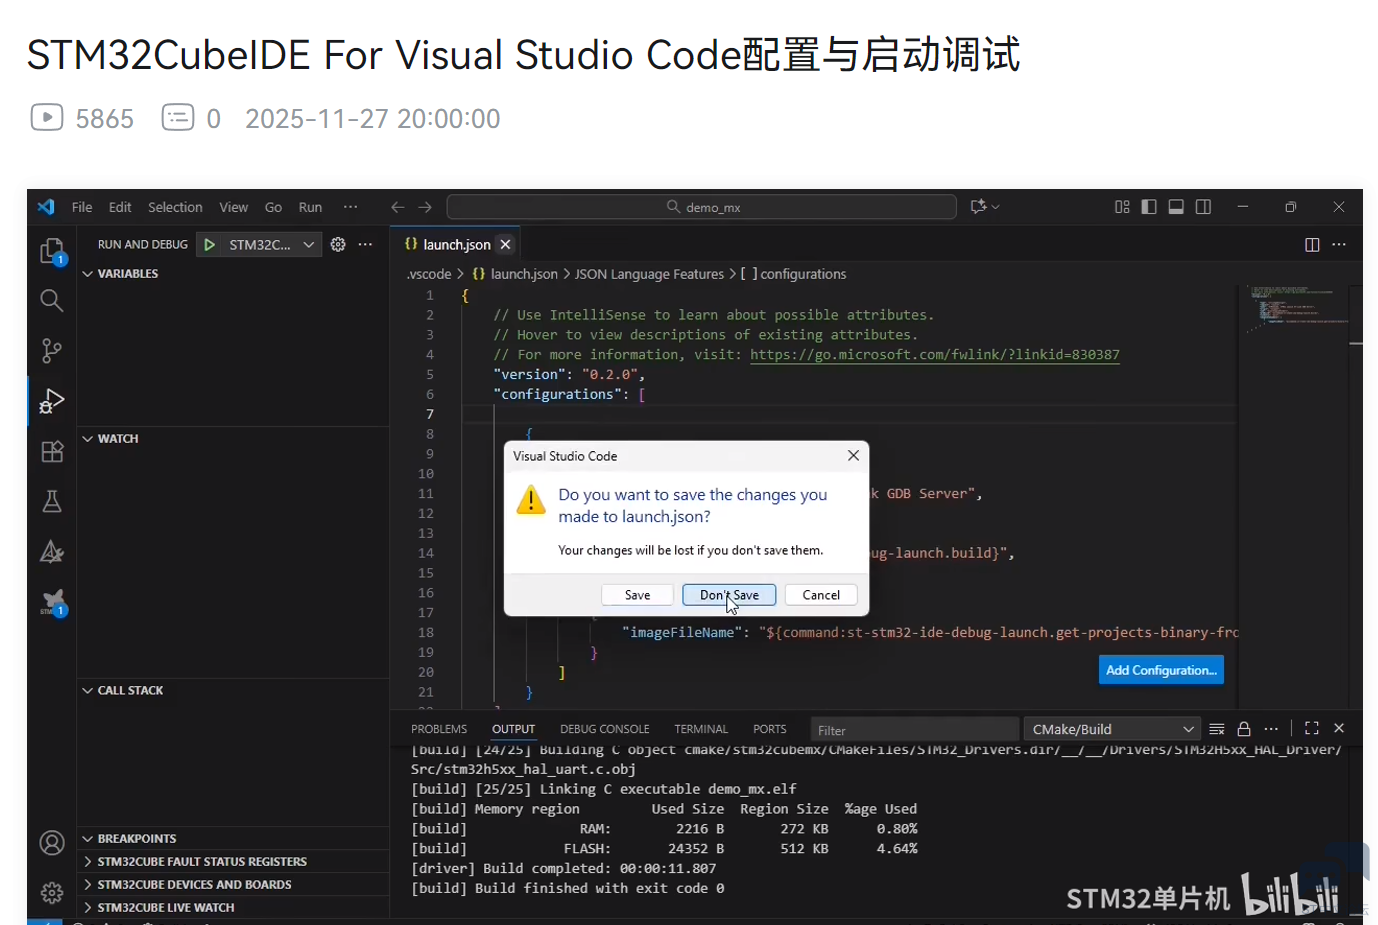
Task: Open the Explorer view in activity bar
Action: pos(52,250)
